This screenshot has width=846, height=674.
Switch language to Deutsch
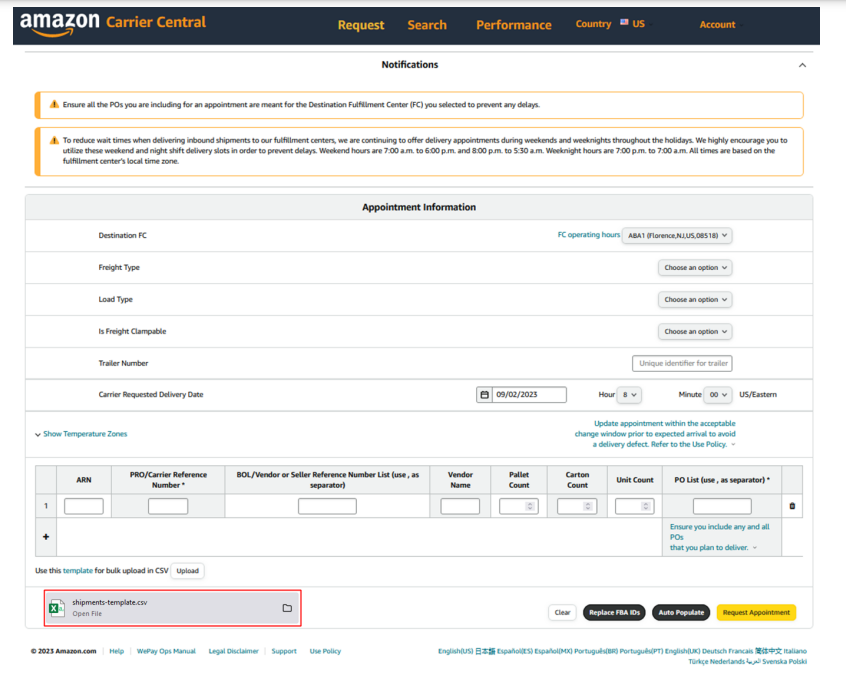(714, 651)
